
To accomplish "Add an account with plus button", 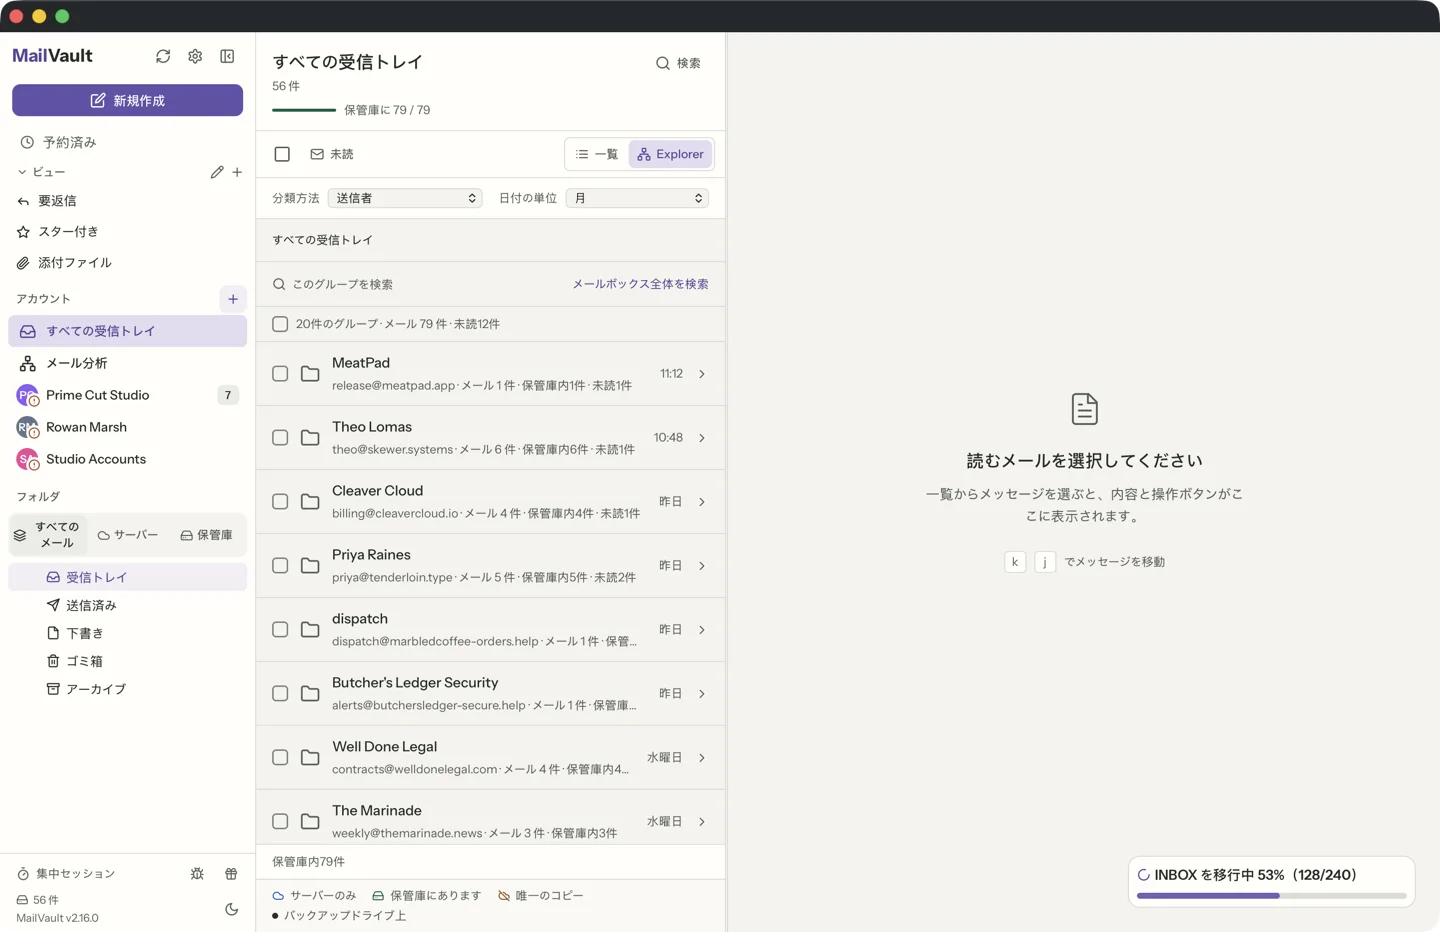I will pyautogui.click(x=233, y=299).
